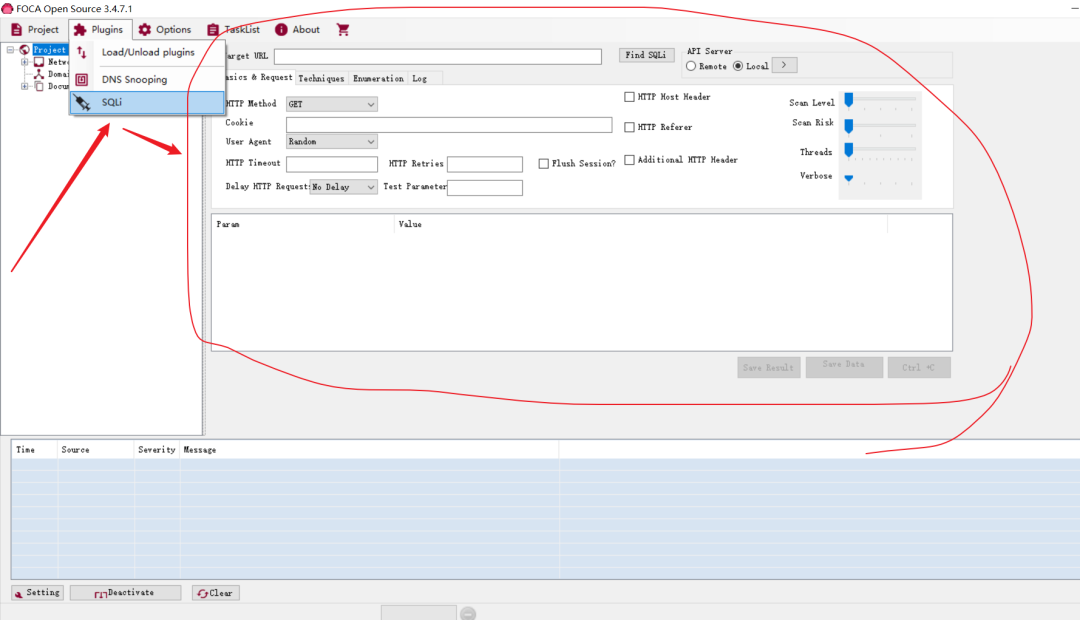Image resolution: width=1080 pixels, height=620 pixels.
Task: Click the DNS Snooping icon
Action: click(x=82, y=79)
